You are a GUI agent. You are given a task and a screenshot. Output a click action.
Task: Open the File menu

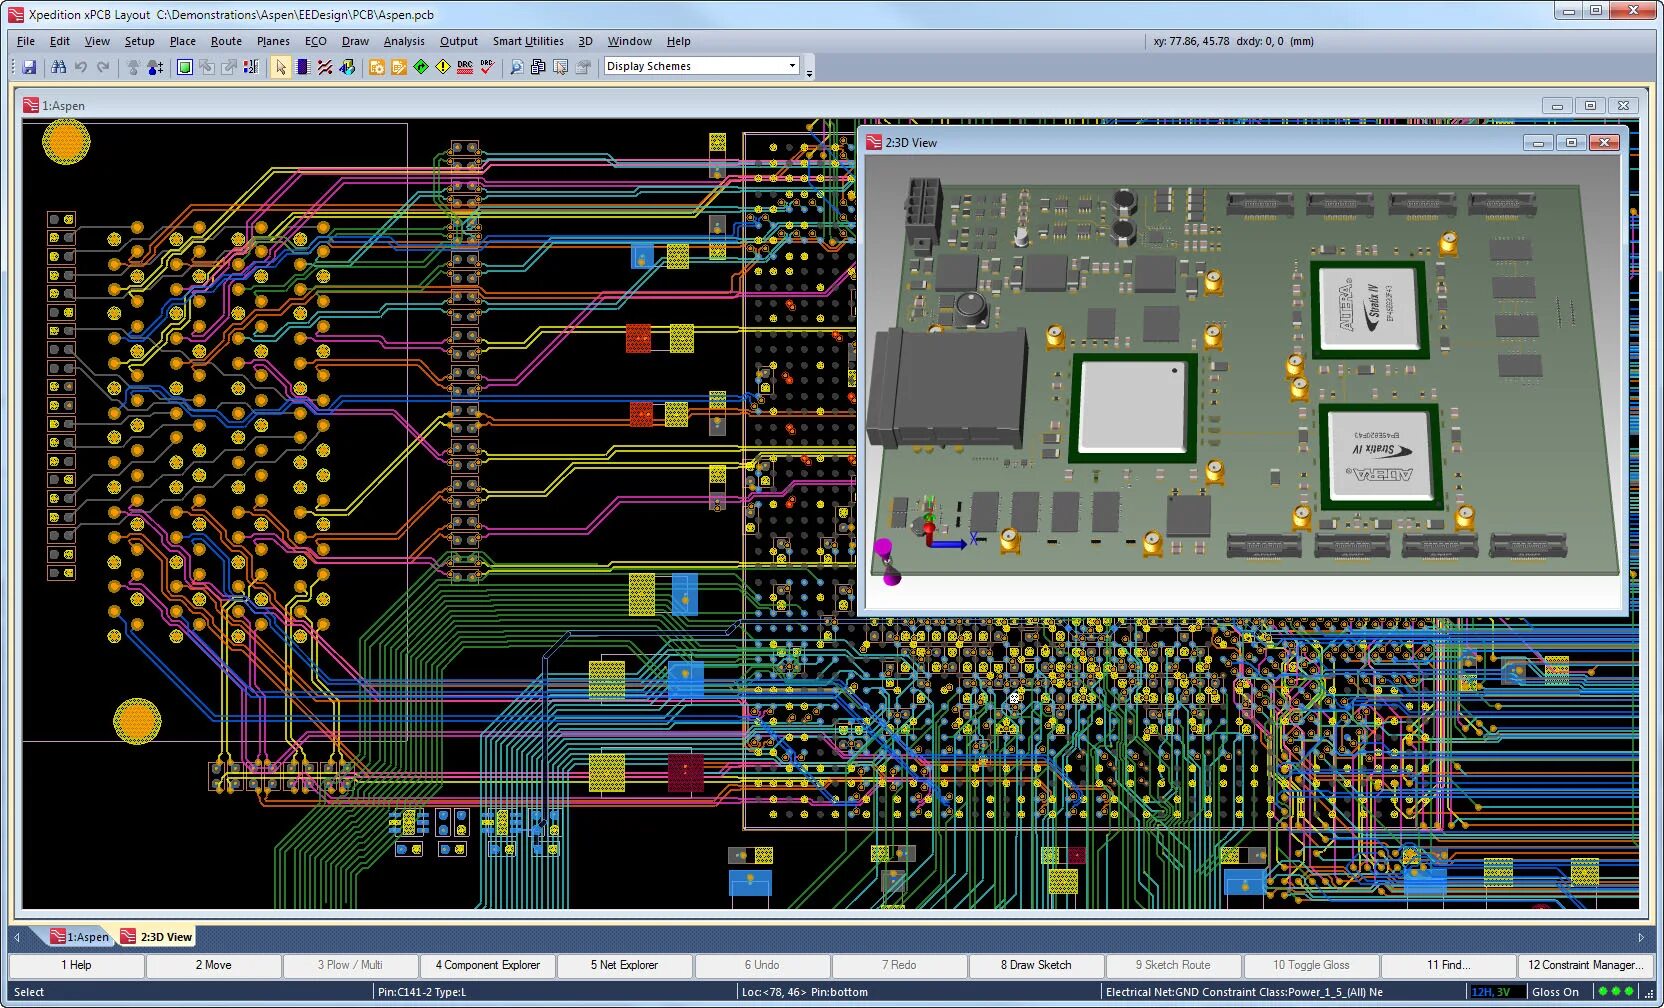26,41
